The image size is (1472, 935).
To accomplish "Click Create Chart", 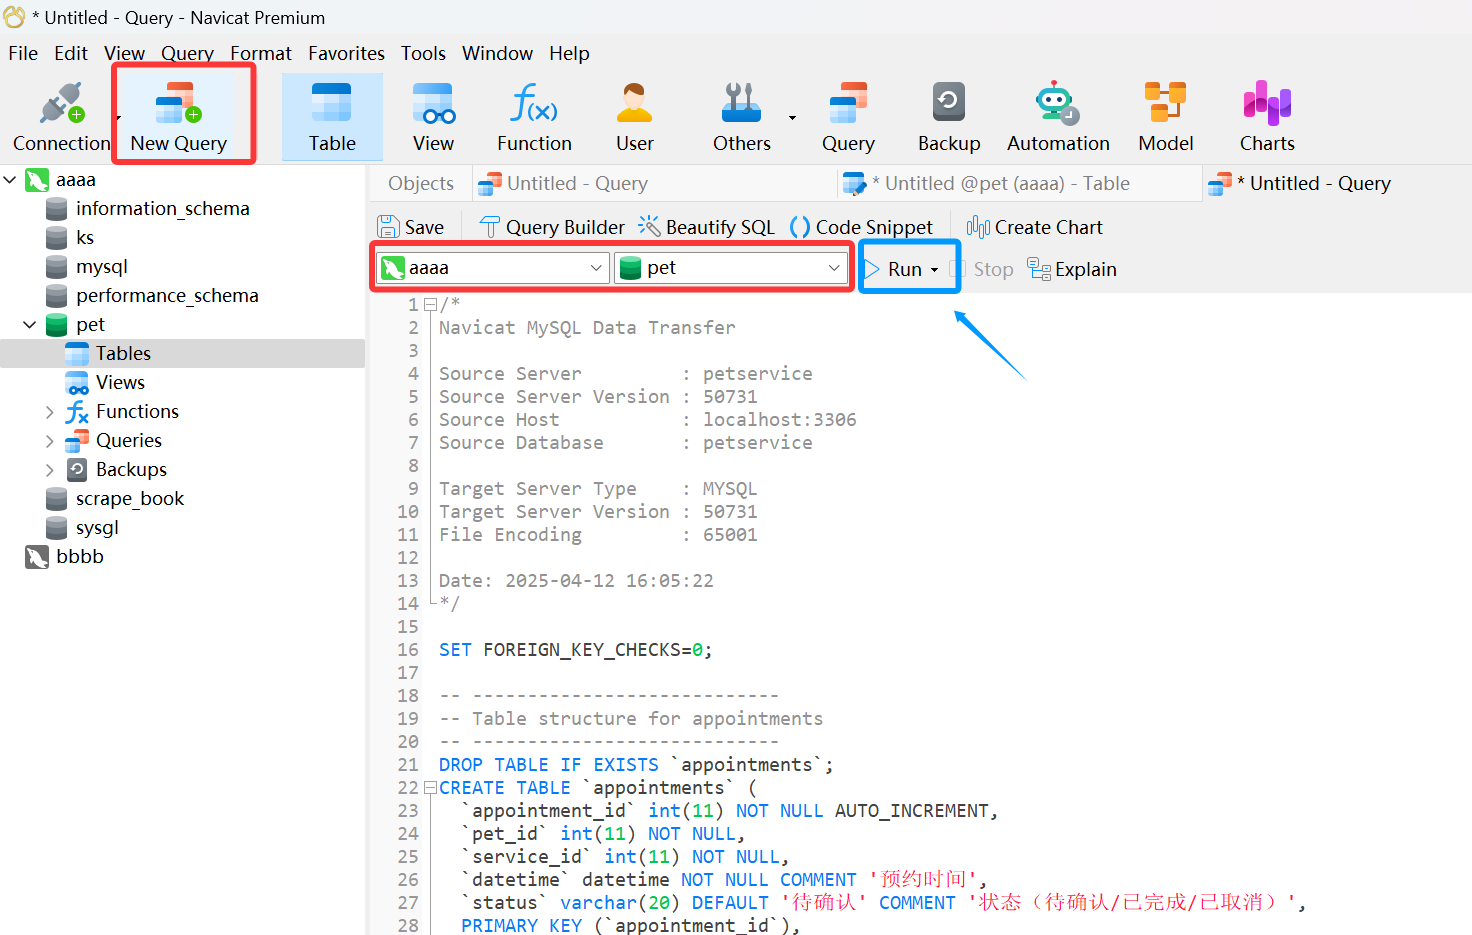I will pos(1035,227).
